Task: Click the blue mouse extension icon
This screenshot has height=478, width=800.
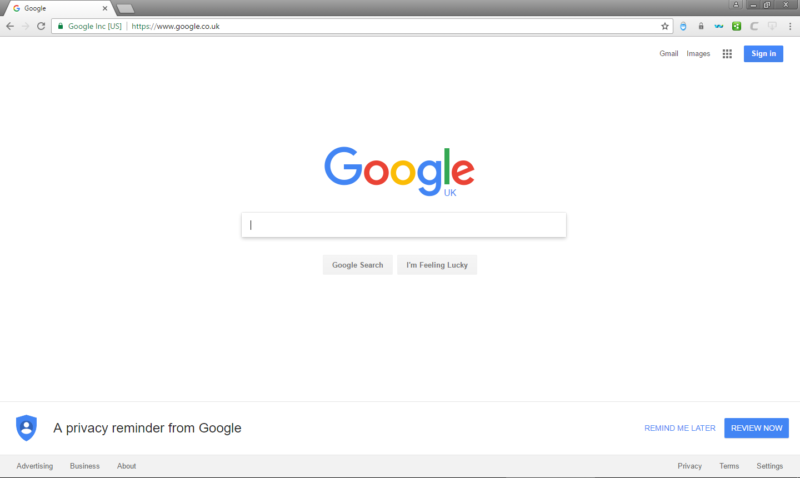Action: (x=683, y=26)
